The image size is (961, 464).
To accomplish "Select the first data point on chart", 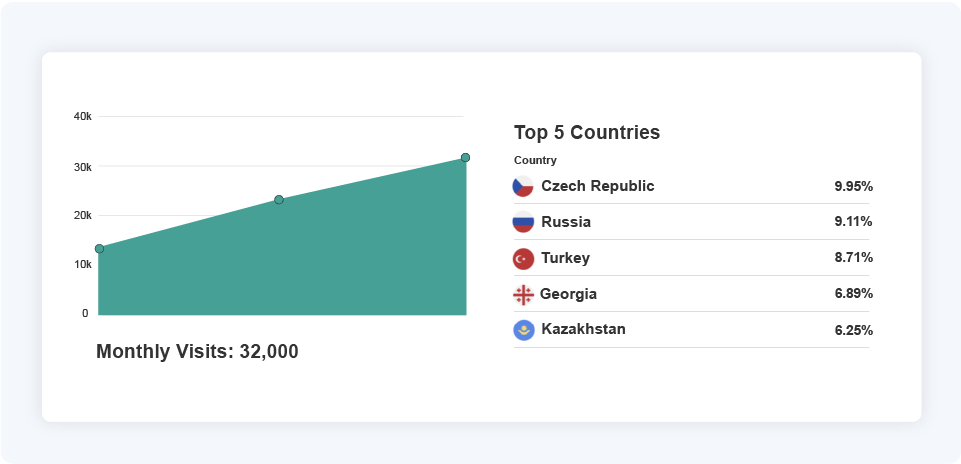I will (99, 249).
